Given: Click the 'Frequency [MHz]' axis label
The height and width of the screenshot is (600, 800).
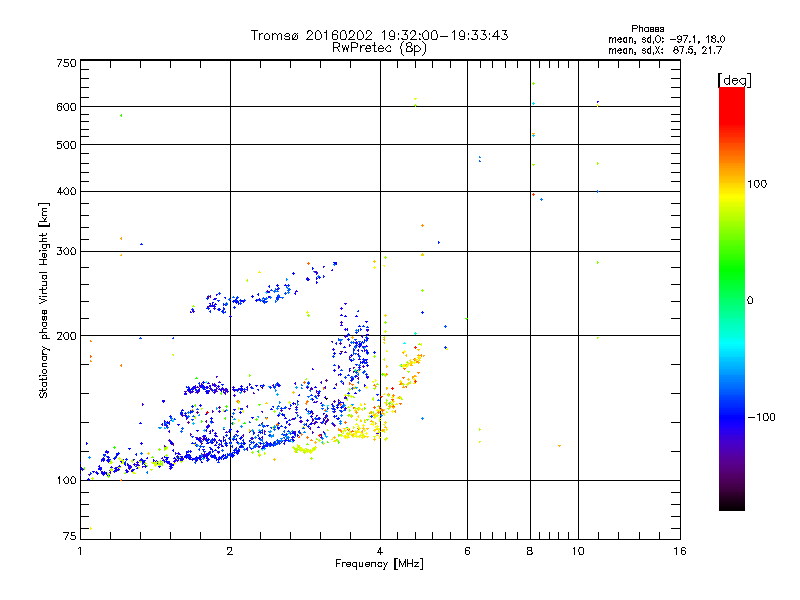Looking at the screenshot, I should (379, 564).
